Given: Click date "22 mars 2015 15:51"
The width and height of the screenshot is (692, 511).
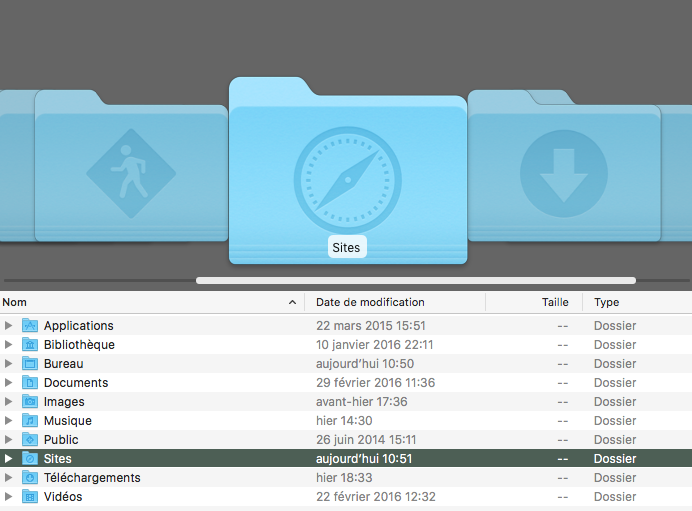Looking at the screenshot, I should pos(371,326).
